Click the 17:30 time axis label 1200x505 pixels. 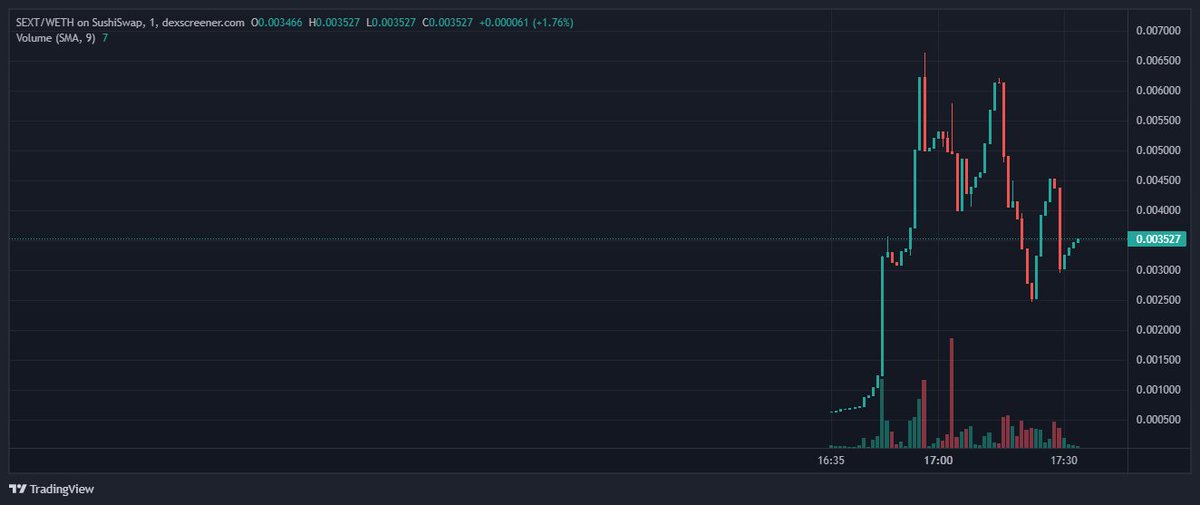1064,461
